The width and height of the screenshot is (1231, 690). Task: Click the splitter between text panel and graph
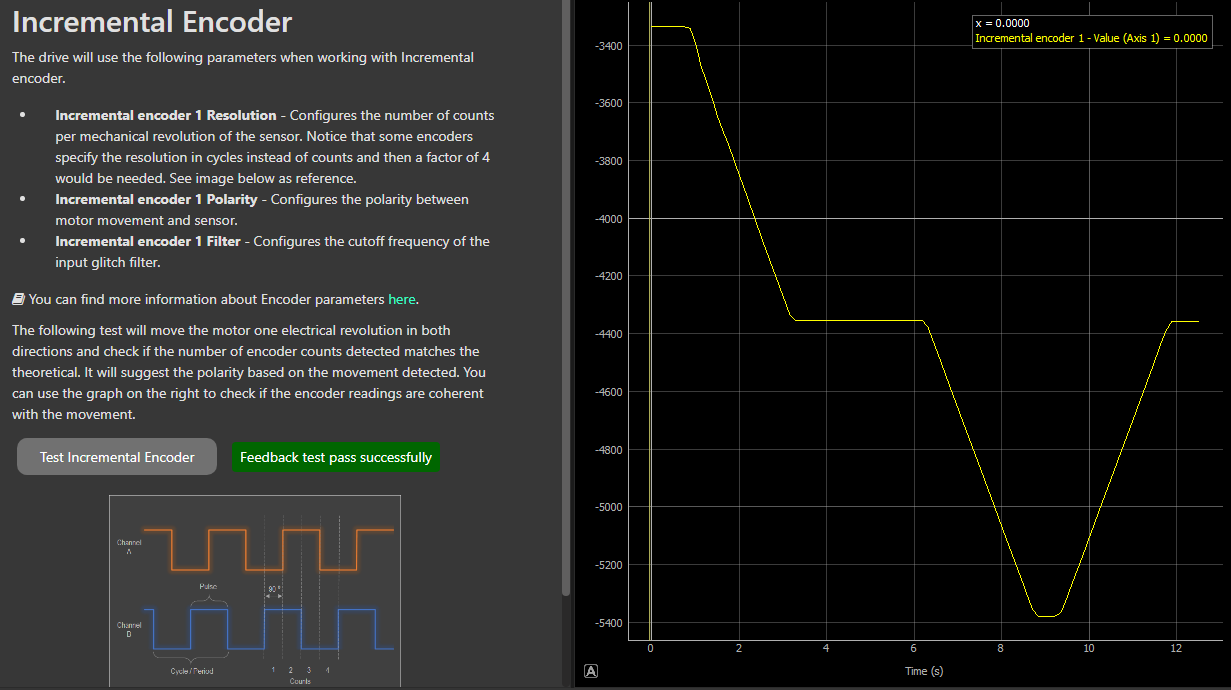[x=573, y=345]
